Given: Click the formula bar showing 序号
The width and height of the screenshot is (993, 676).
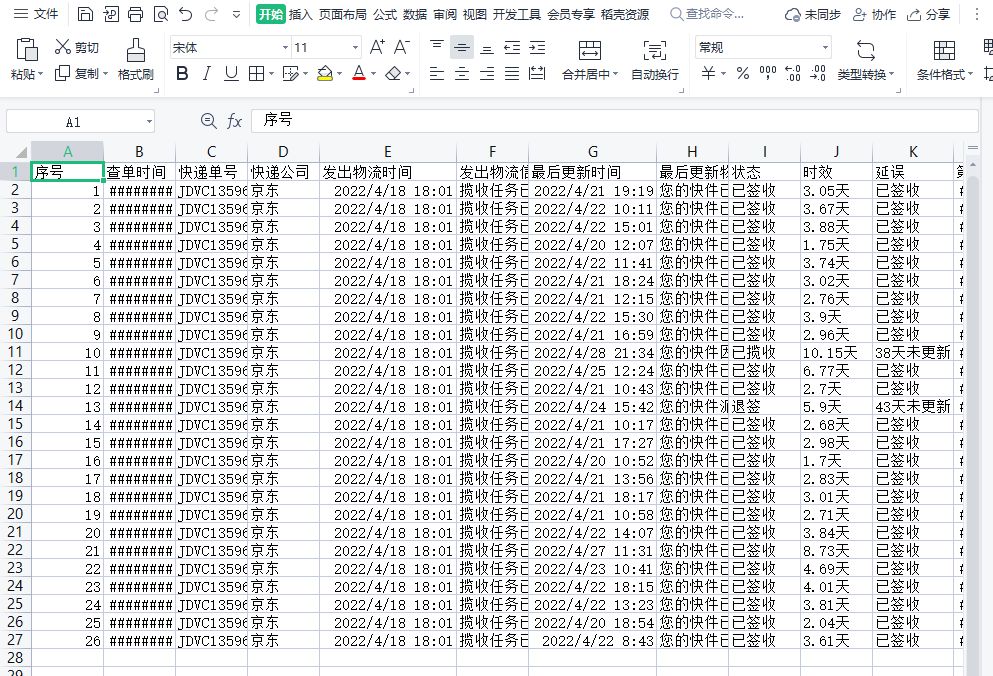Looking at the screenshot, I should (x=614, y=120).
